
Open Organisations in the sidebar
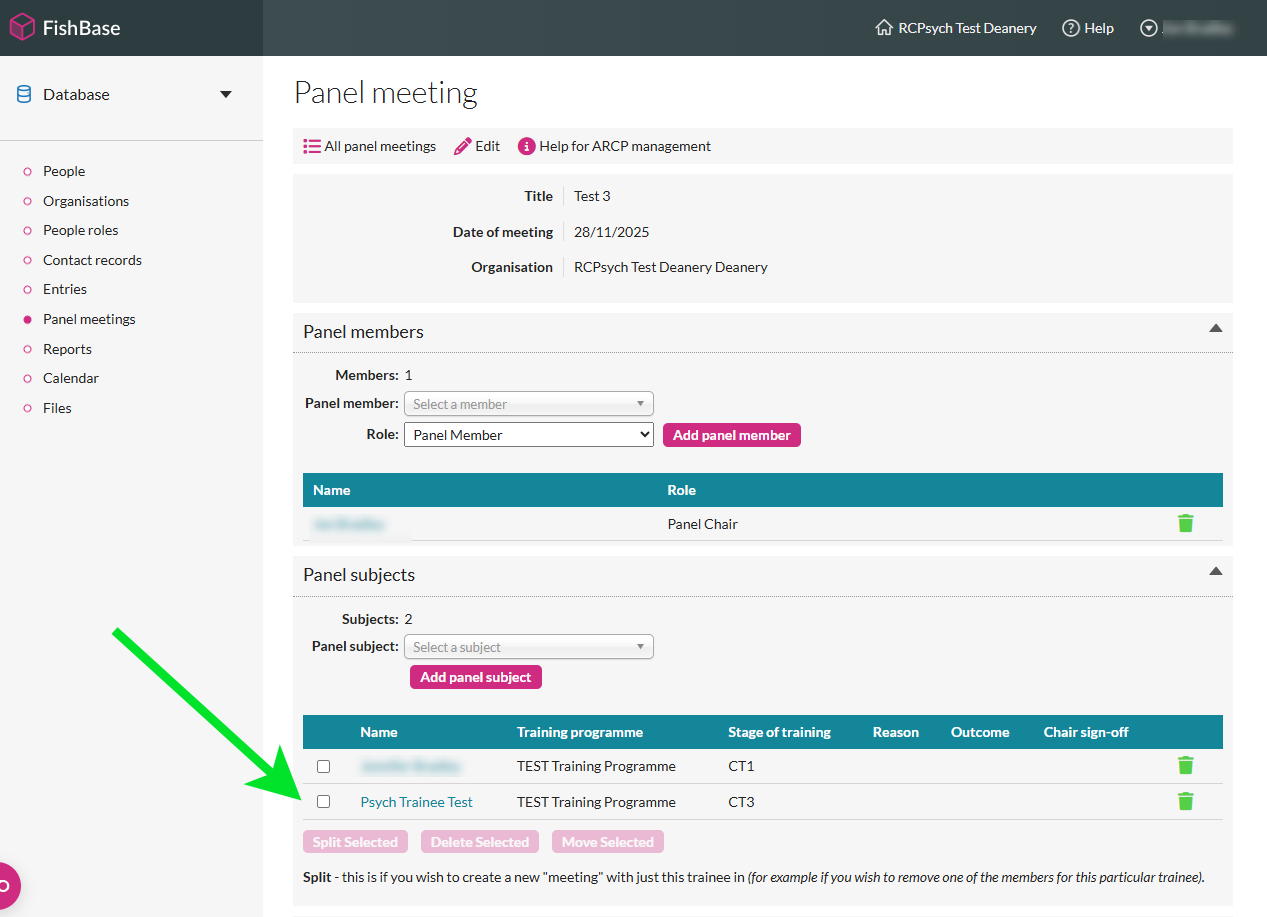pyautogui.click(x=86, y=201)
